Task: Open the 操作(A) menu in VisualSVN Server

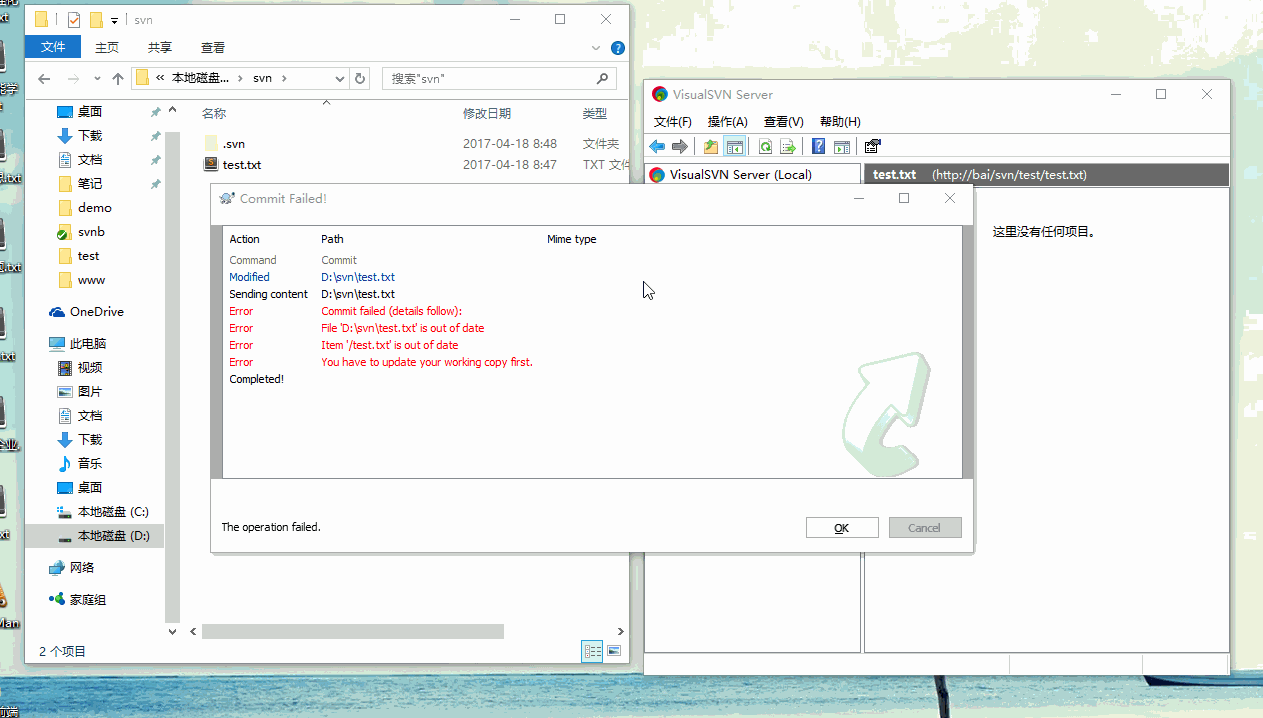Action: (x=728, y=122)
